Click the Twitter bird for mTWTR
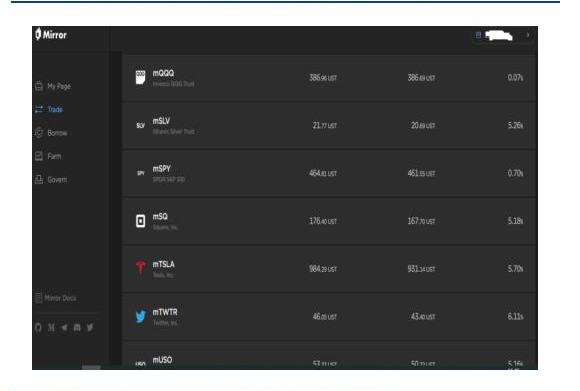This screenshot has height=391, width=580. (141, 316)
